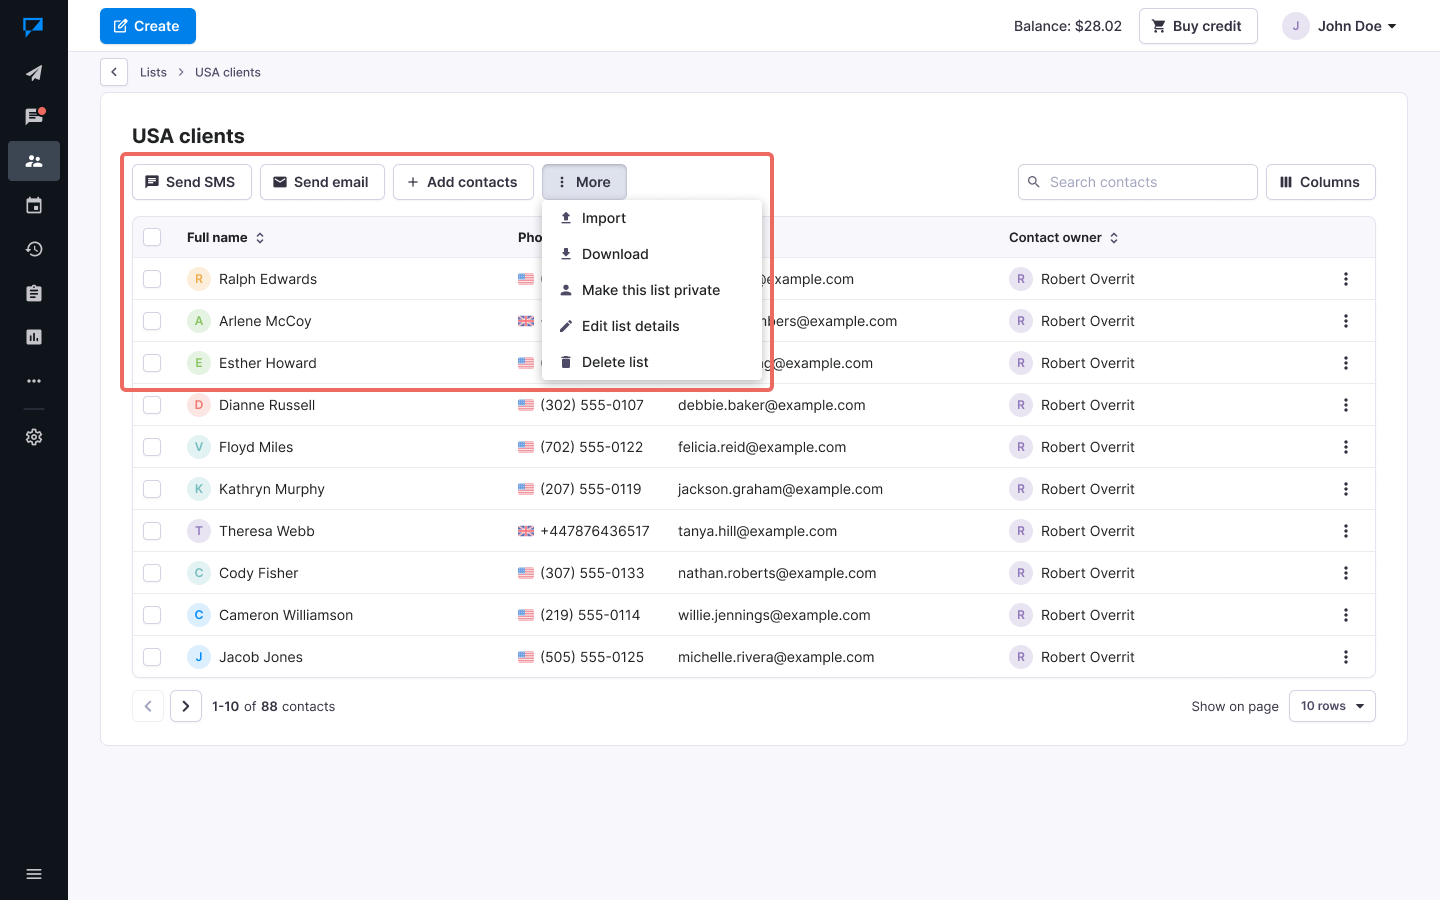Check the box for Kathryn Murphy
The image size is (1440, 900).
click(x=152, y=489)
